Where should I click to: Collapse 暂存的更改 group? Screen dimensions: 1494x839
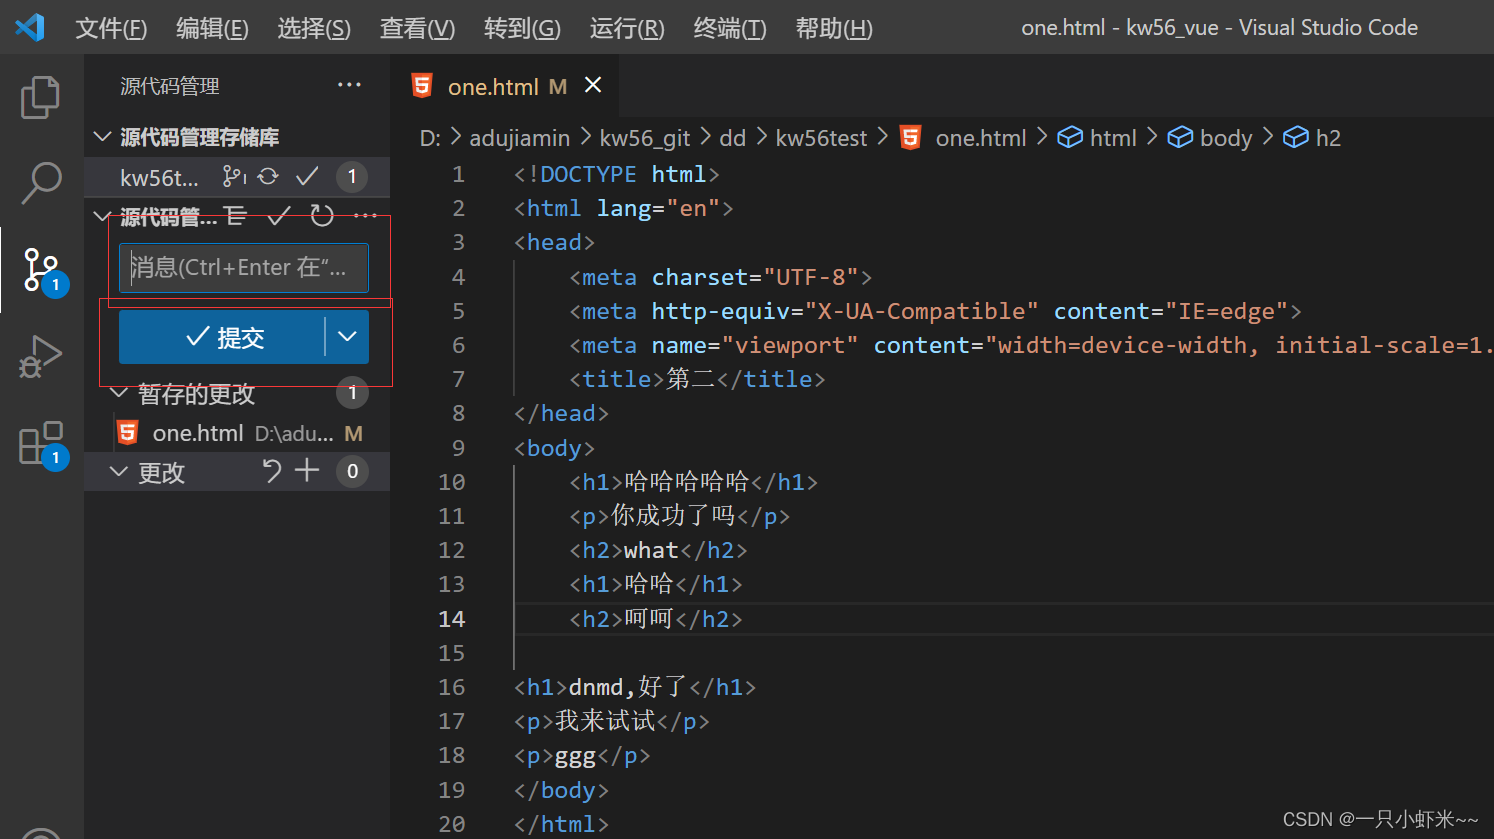119,392
